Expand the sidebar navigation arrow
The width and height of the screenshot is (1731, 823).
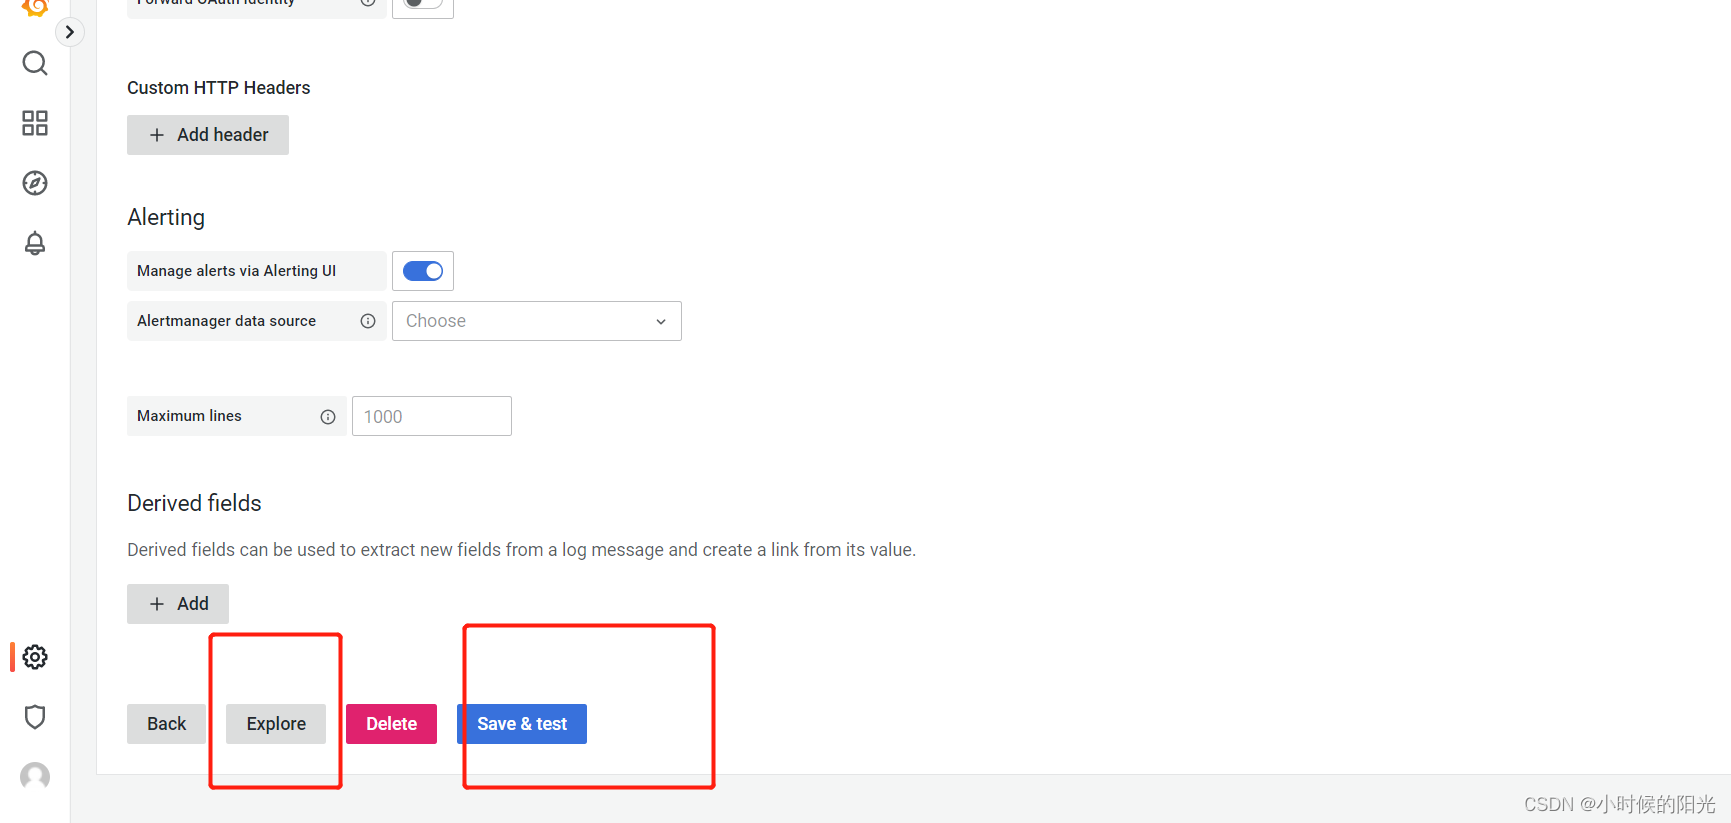69,32
